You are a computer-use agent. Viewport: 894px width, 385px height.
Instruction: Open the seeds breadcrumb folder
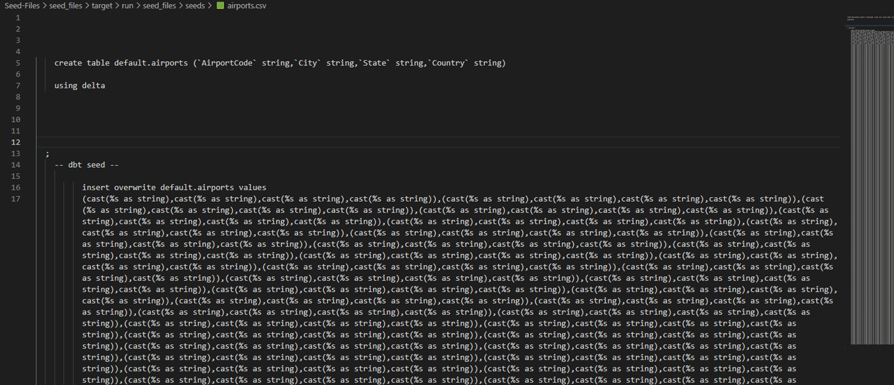(195, 6)
